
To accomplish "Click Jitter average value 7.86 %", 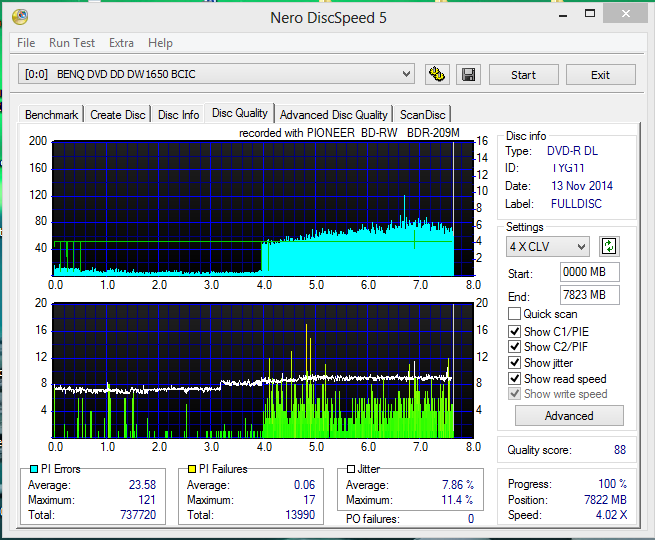I will point(458,484).
